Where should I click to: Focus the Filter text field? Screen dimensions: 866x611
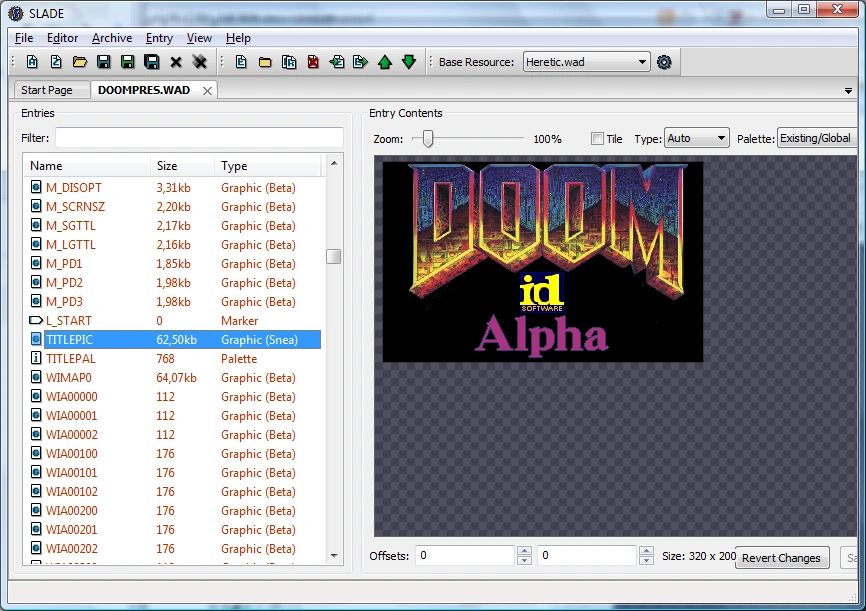coord(199,138)
